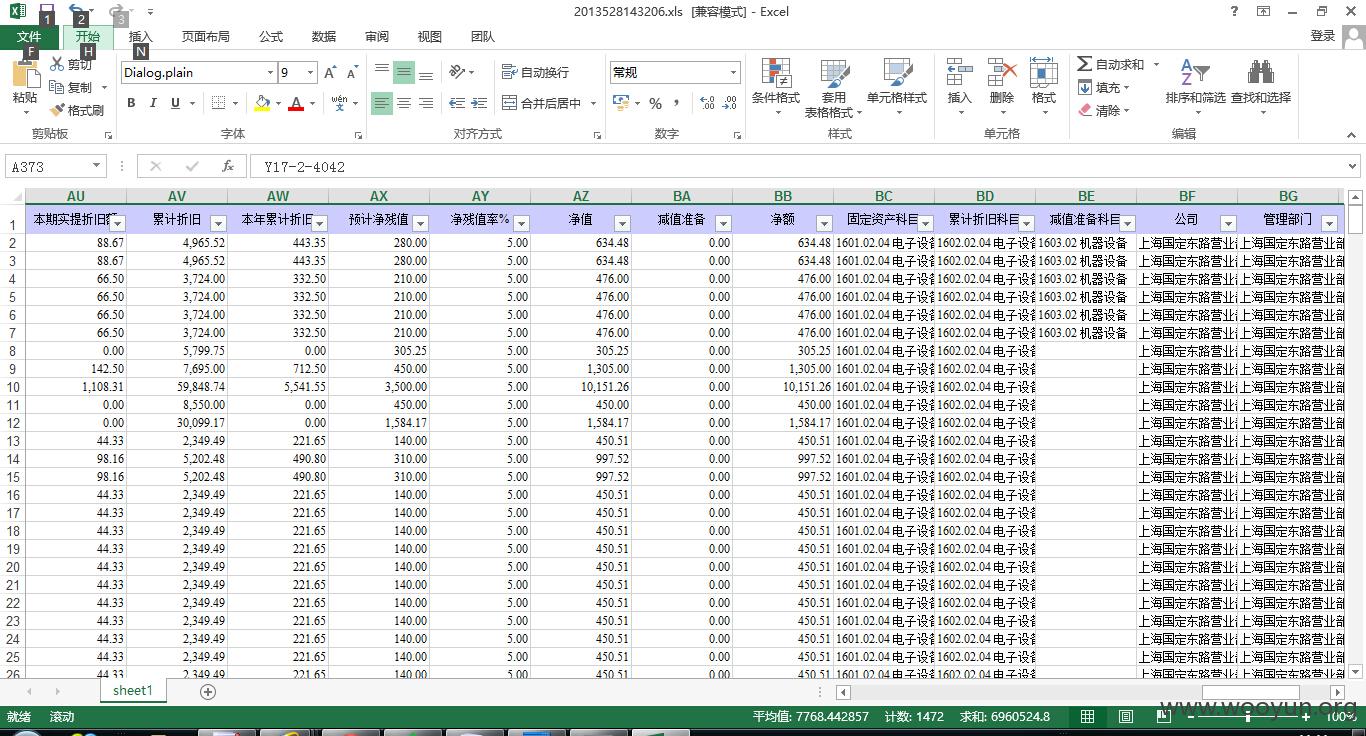Click the text orientation icon
Image resolution: width=1366 pixels, height=736 pixels.
pos(457,72)
